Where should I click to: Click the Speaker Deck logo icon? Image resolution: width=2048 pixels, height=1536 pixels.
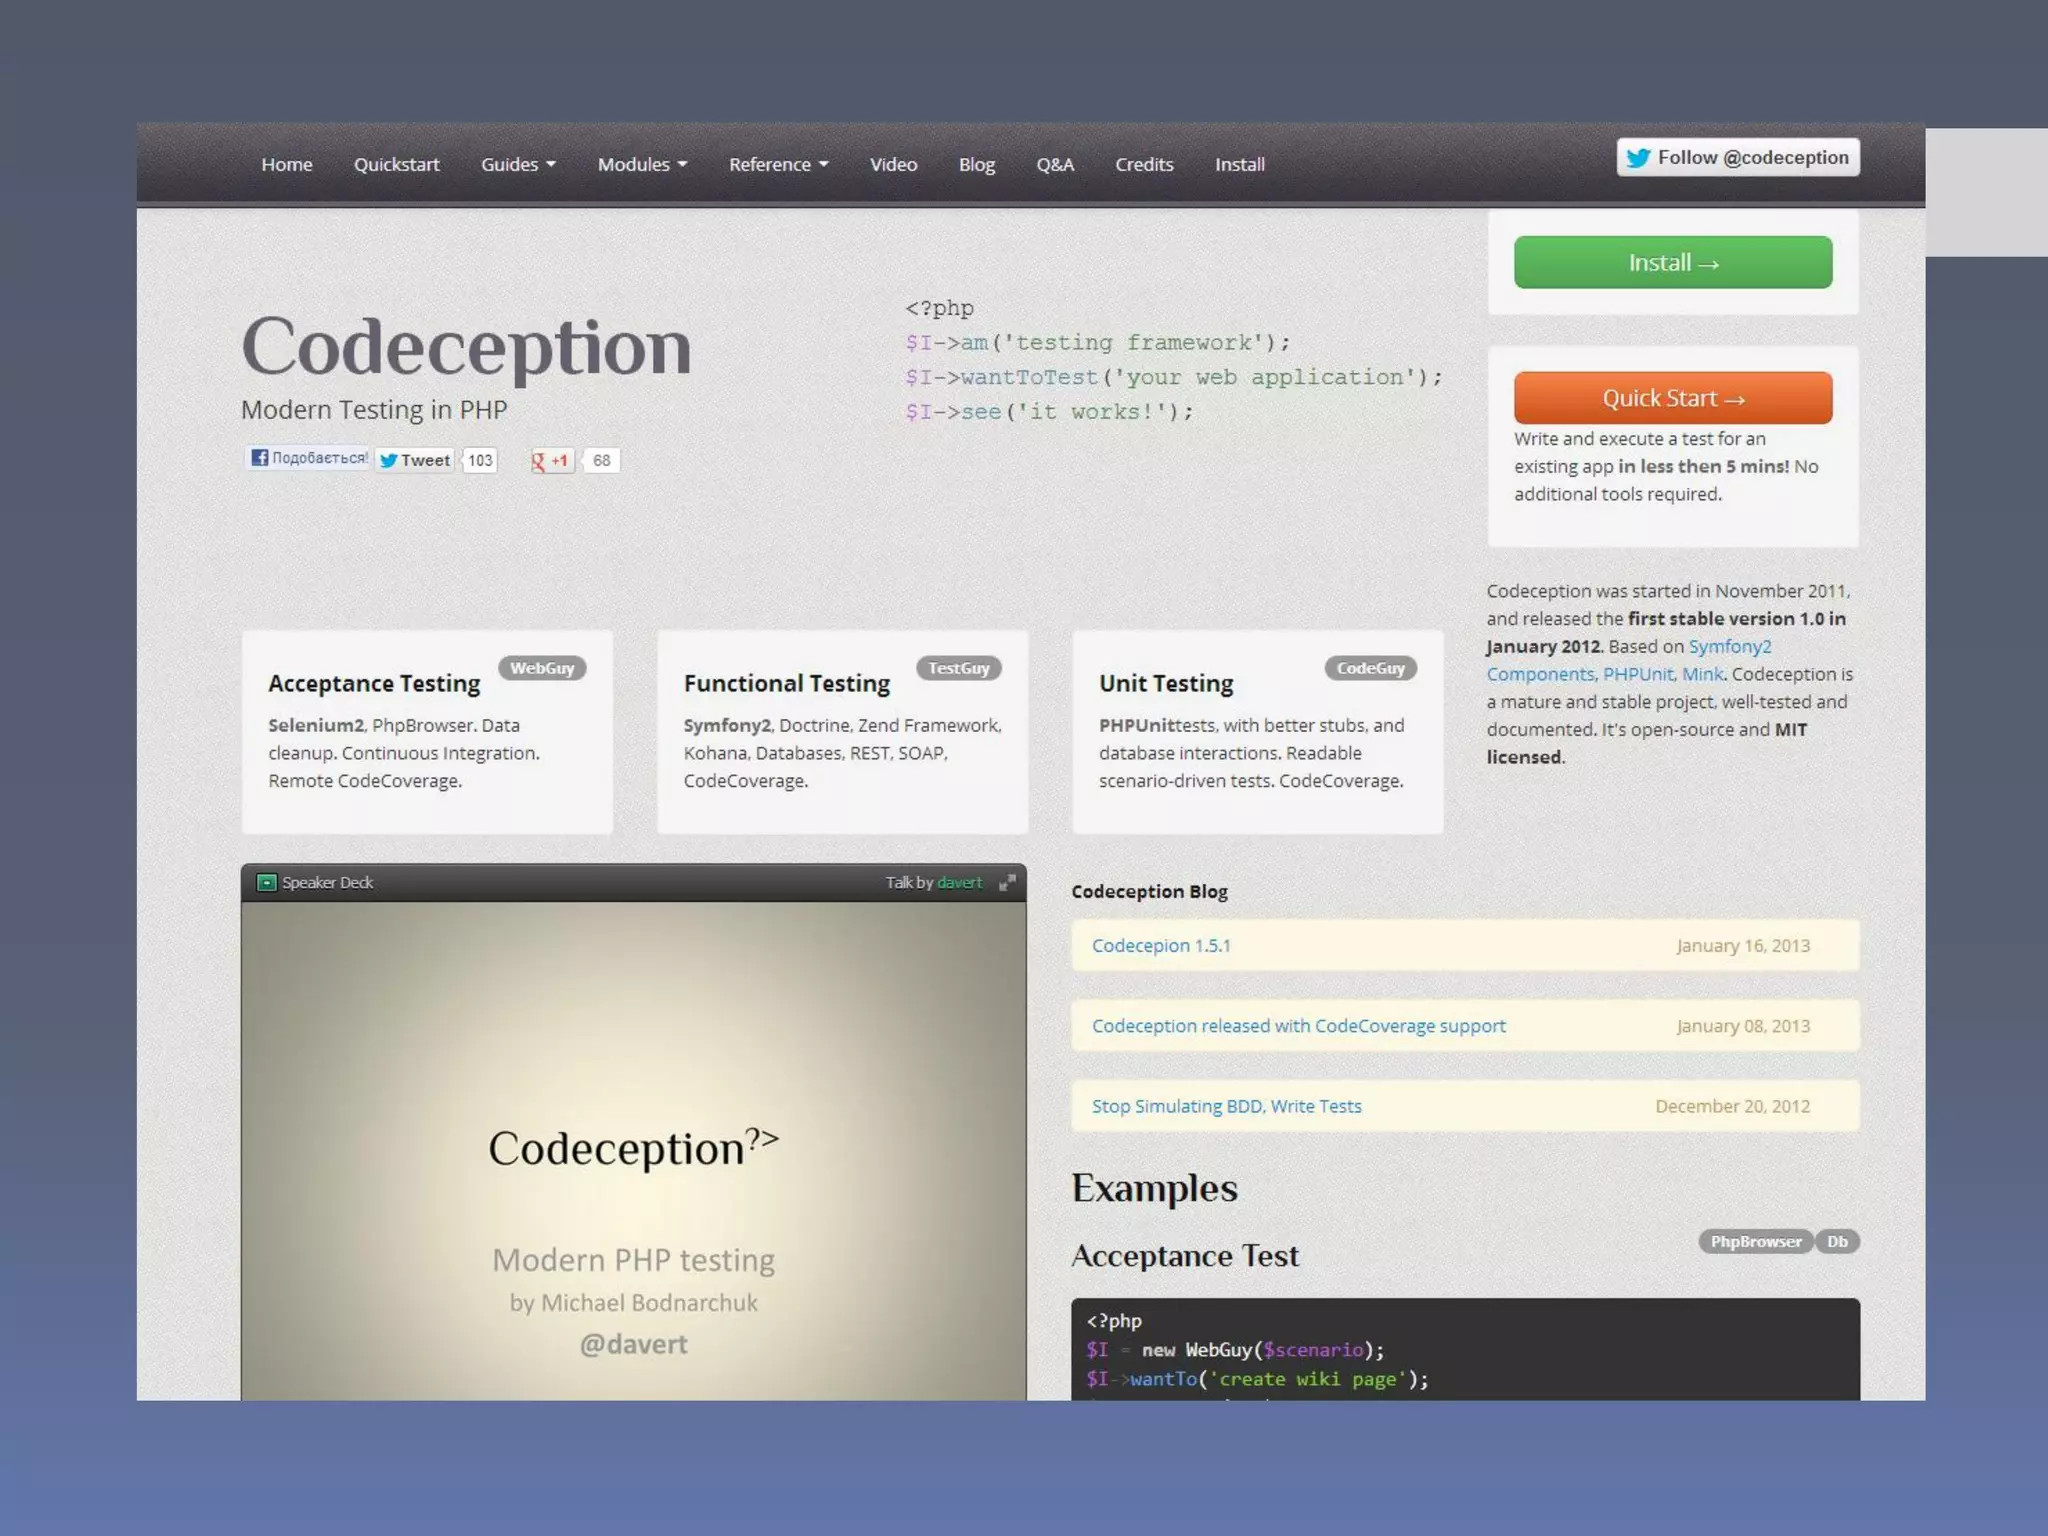point(266,882)
